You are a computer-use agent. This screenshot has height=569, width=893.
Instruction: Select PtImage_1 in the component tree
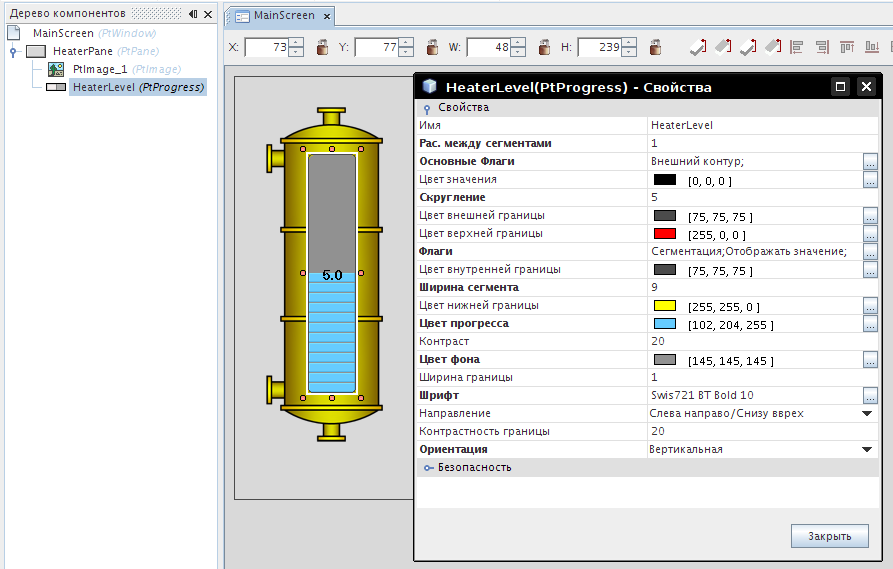(126, 69)
